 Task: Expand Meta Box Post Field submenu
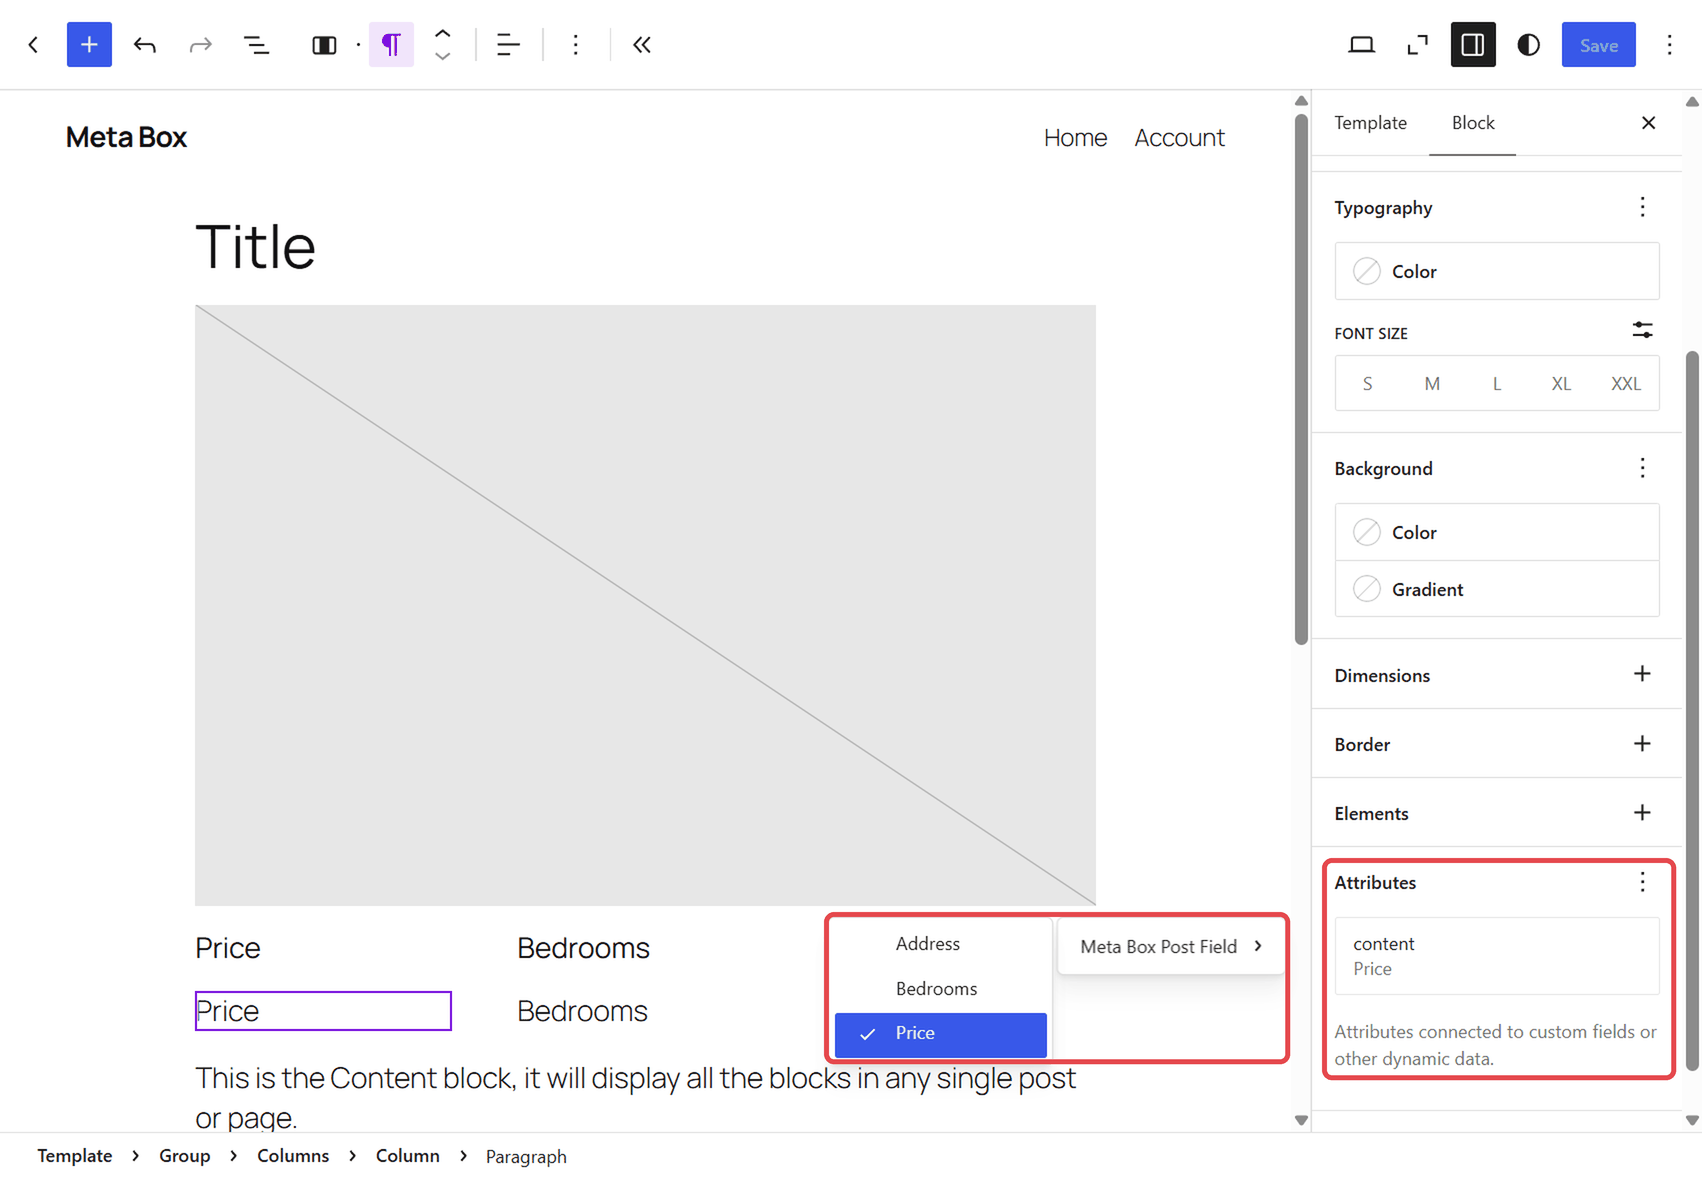tap(1171, 946)
